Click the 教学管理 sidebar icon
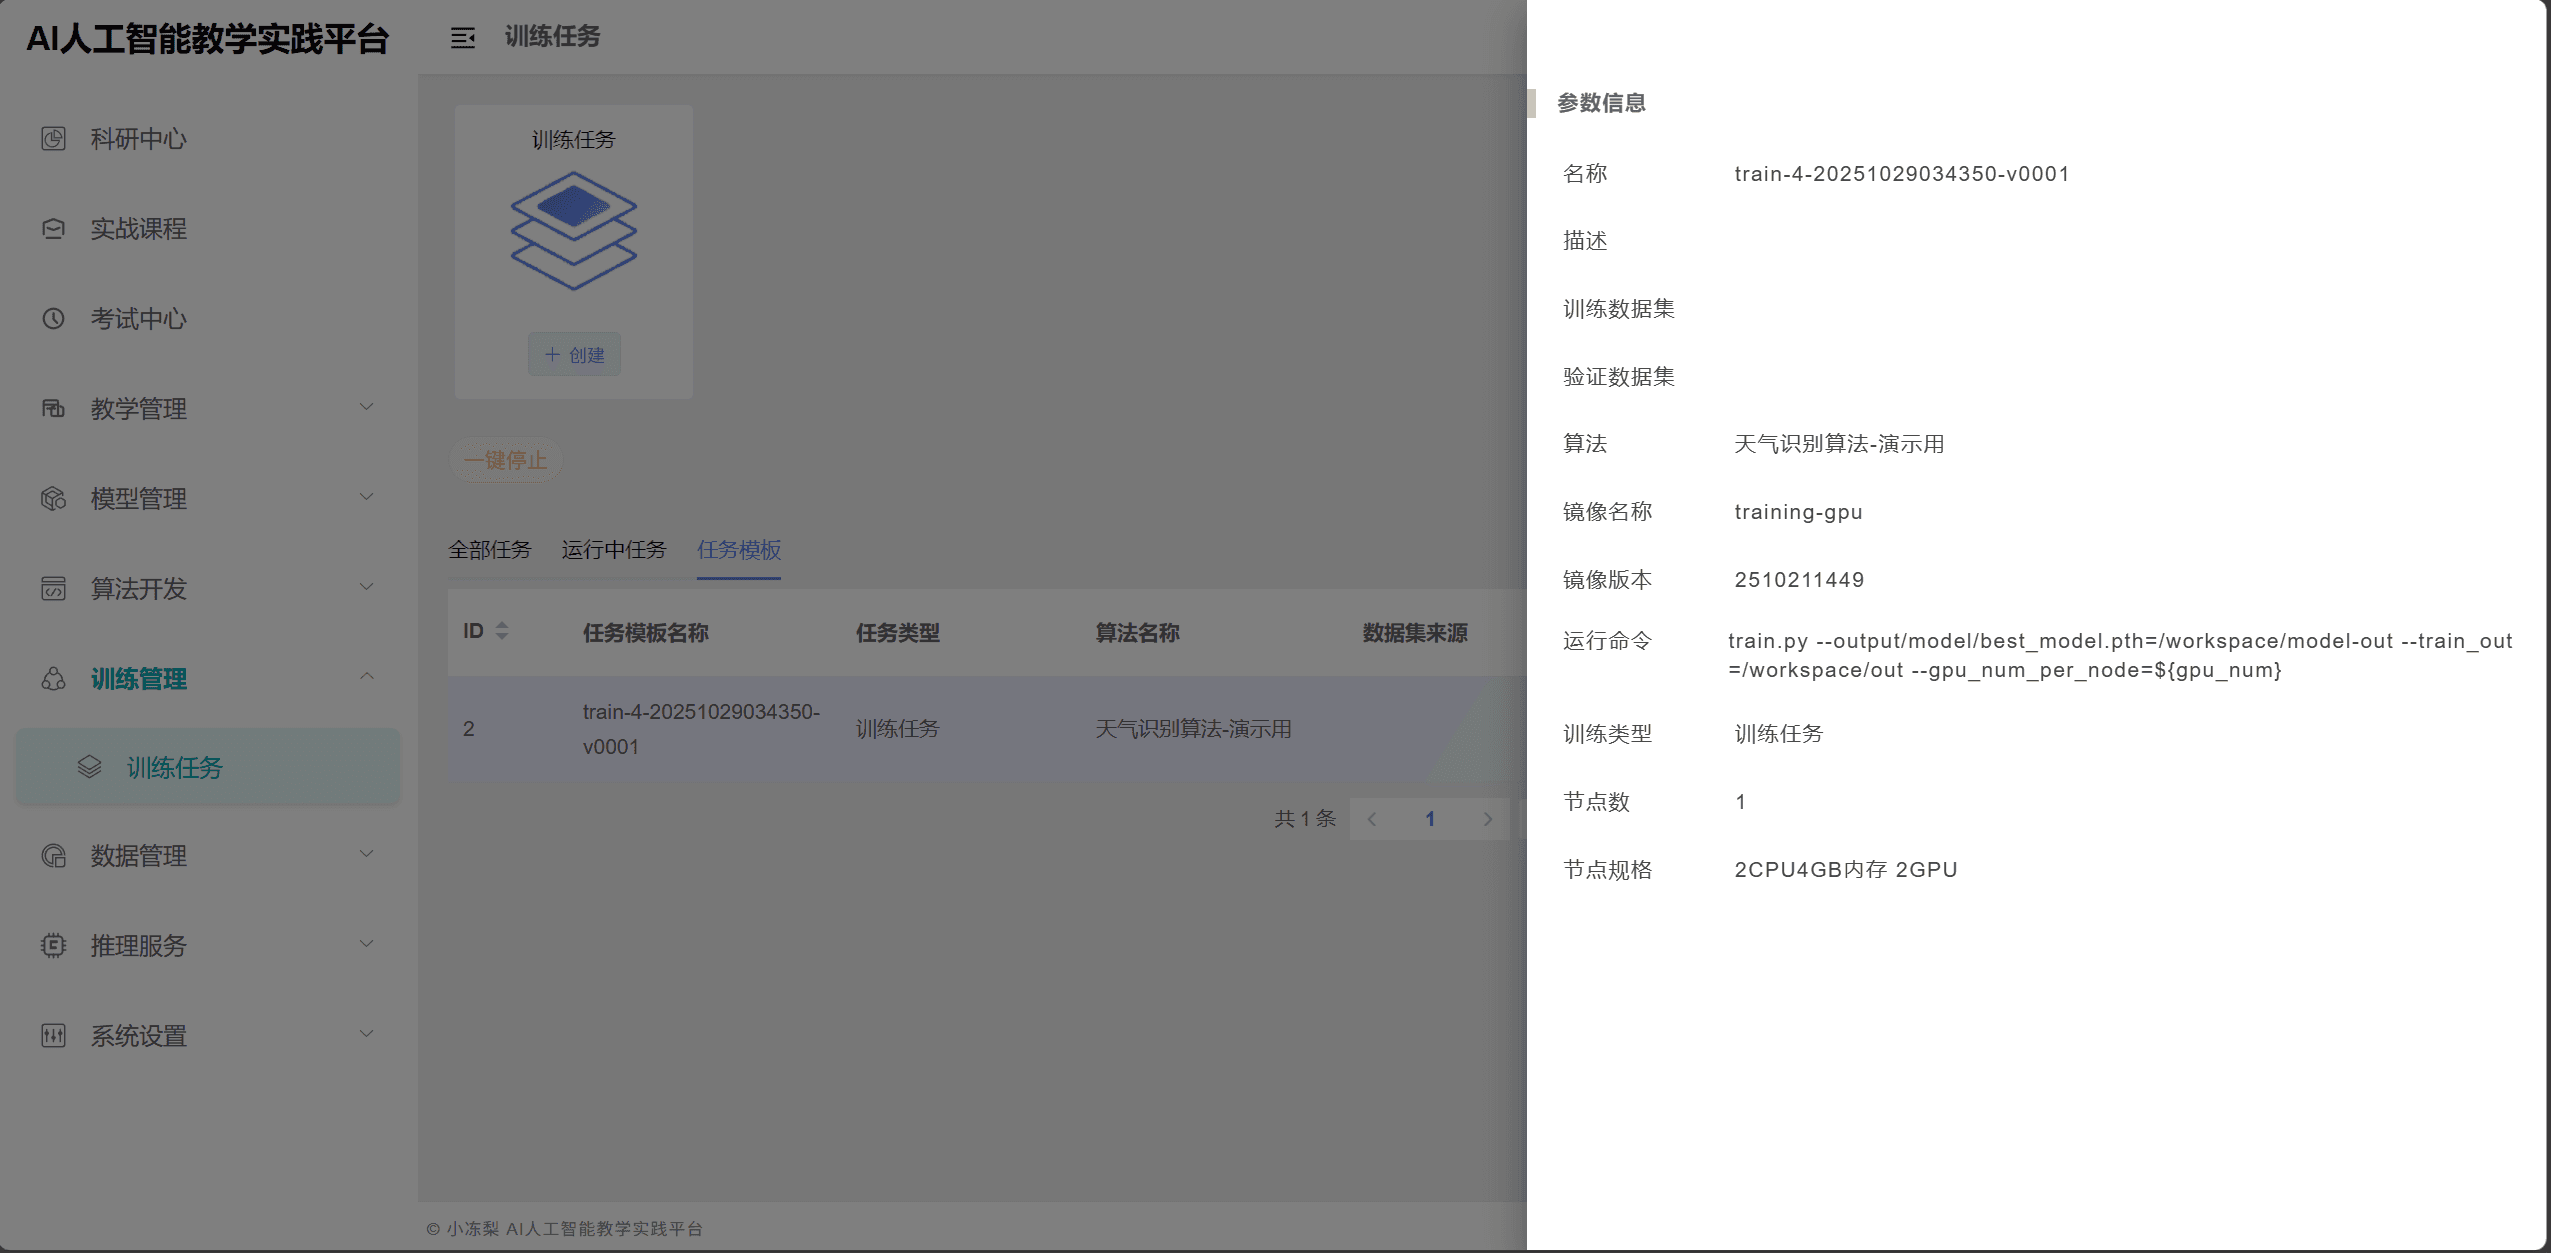This screenshot has width=2551, height=1253. tap(53, 409)
